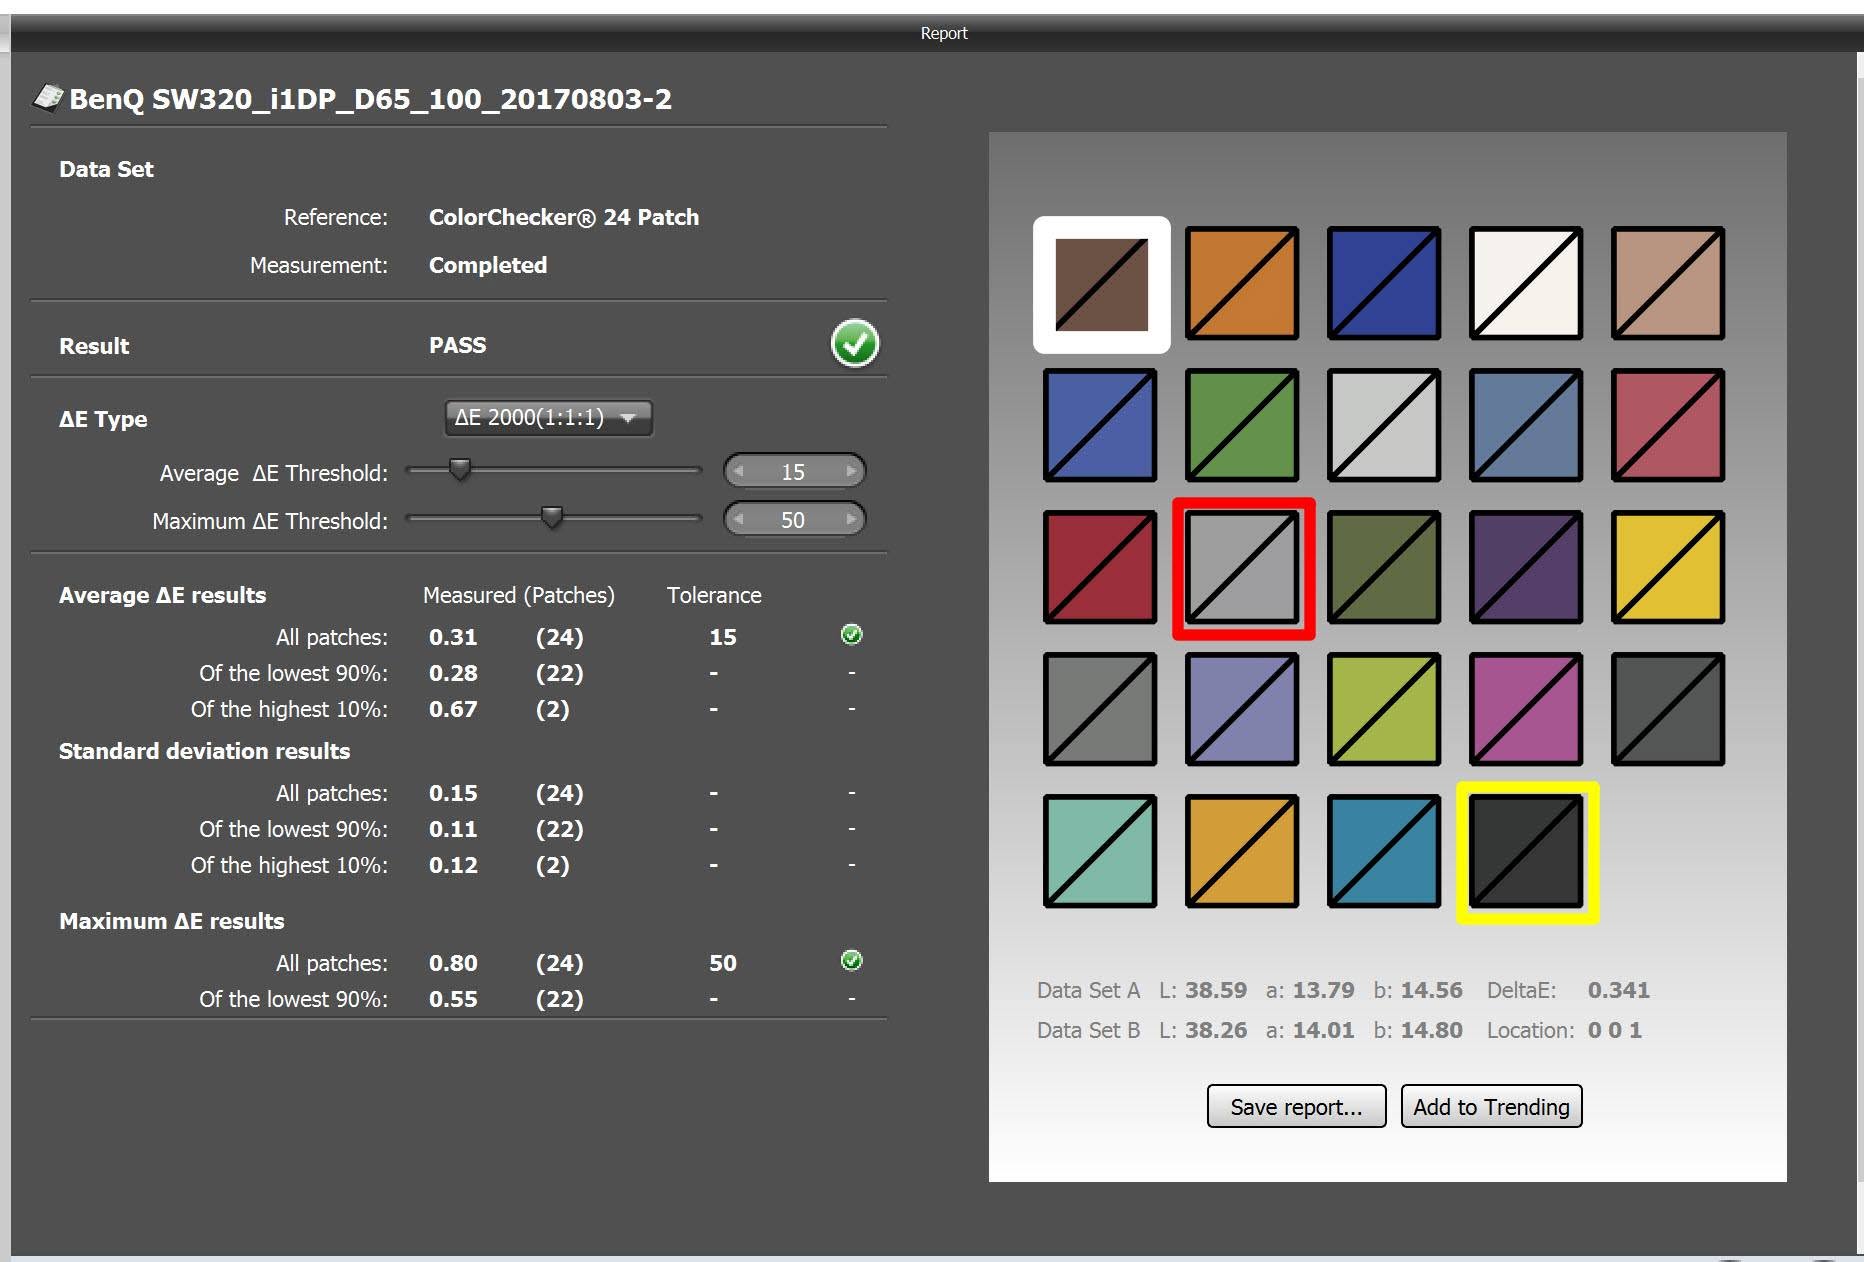Increase Maximum ΔE Threshold with right arrow
This screenshot has width=1864, height=1262.
coord(851,519)
